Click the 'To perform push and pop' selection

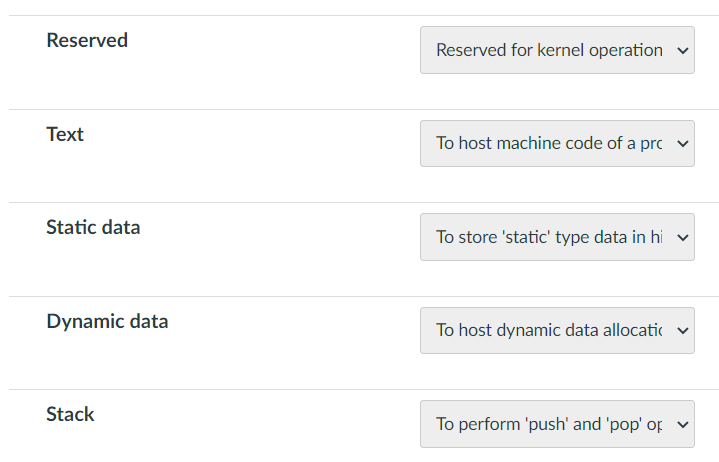[549, 424]
